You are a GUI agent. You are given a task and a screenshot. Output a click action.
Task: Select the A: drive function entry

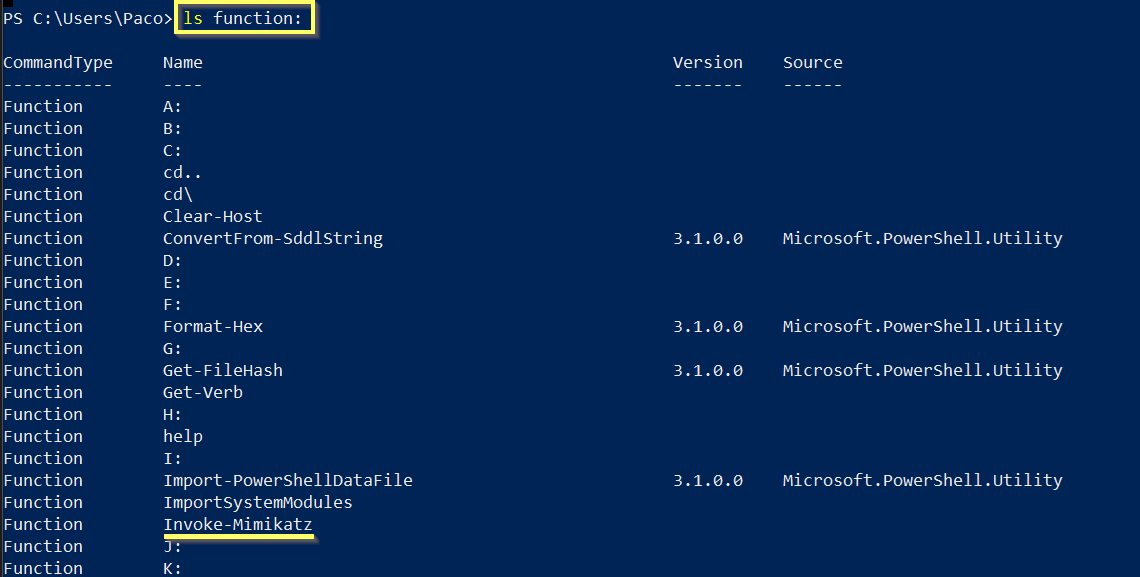pos(172,106)
